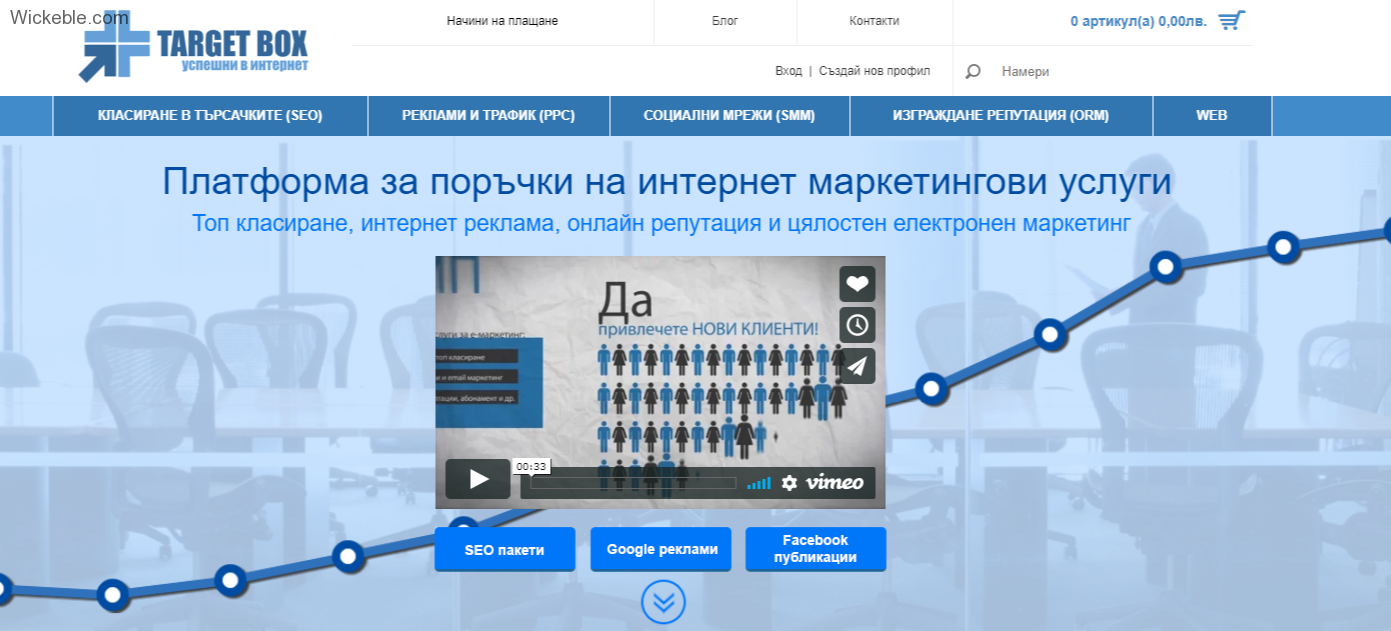Add video to Watch Later clock icon
This screenshot has height=631, width=1391.
(x=857, y=325)
